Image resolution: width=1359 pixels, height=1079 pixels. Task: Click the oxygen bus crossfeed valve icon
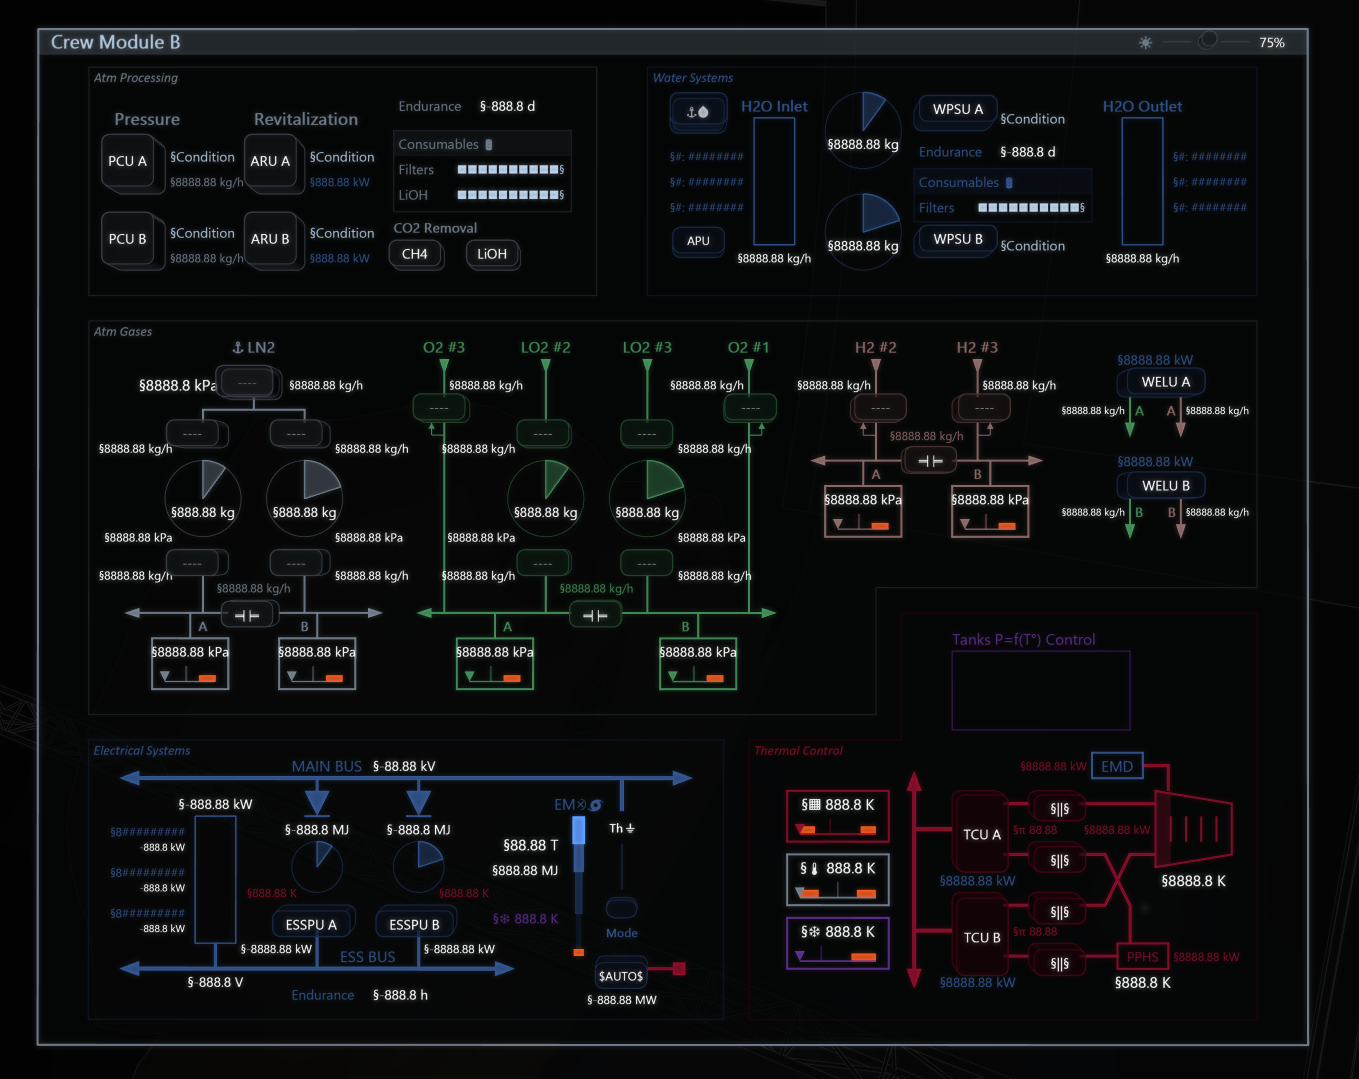pos(595,615)
